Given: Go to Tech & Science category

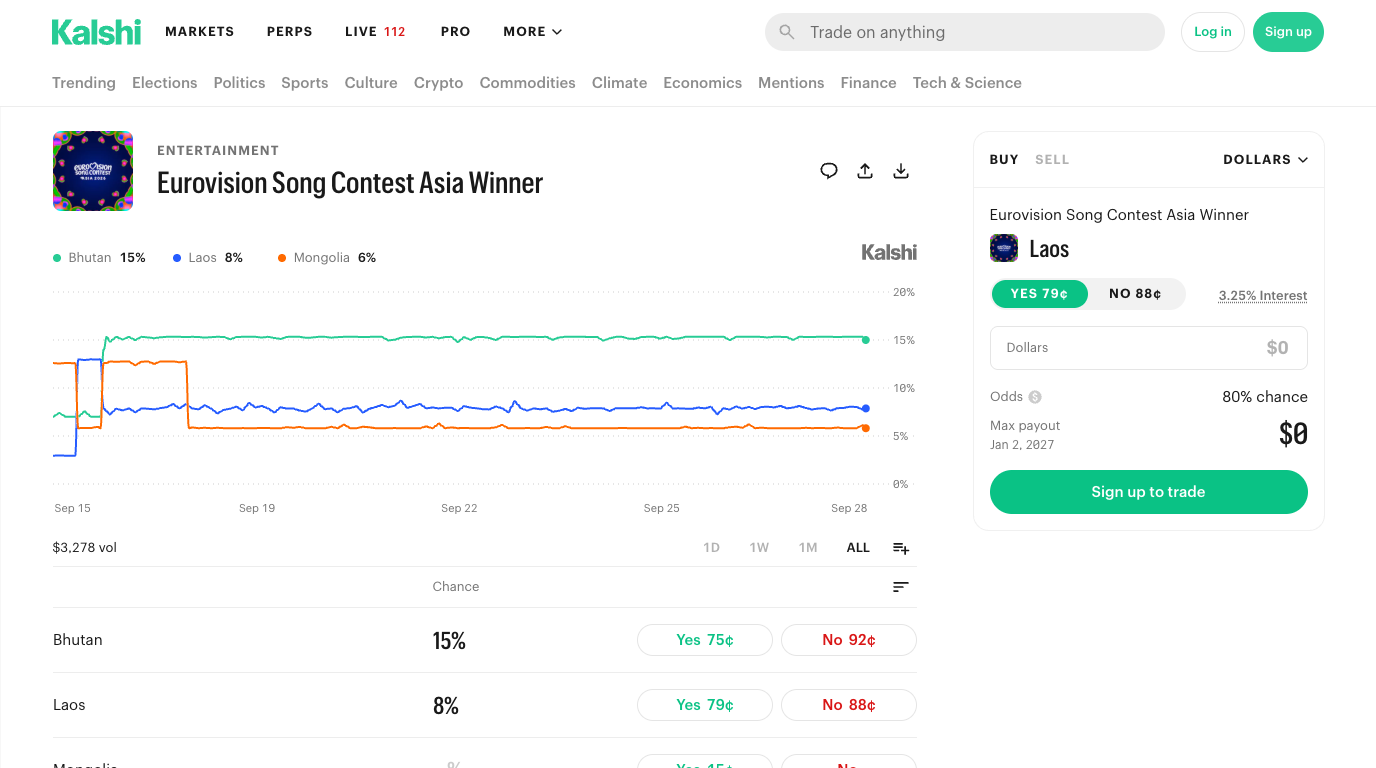Looking at the screenshot, I should pyautogui.click(x=967, y=83).
